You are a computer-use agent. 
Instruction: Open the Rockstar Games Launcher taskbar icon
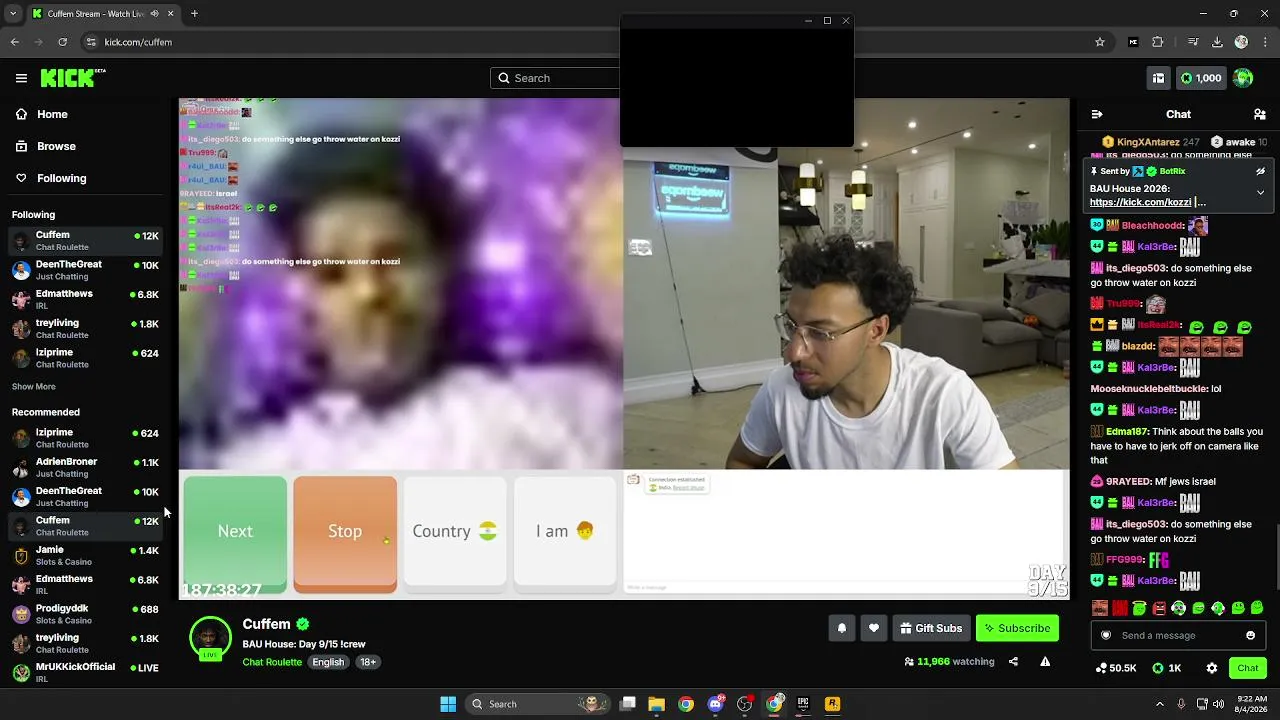tap(832, 704)
